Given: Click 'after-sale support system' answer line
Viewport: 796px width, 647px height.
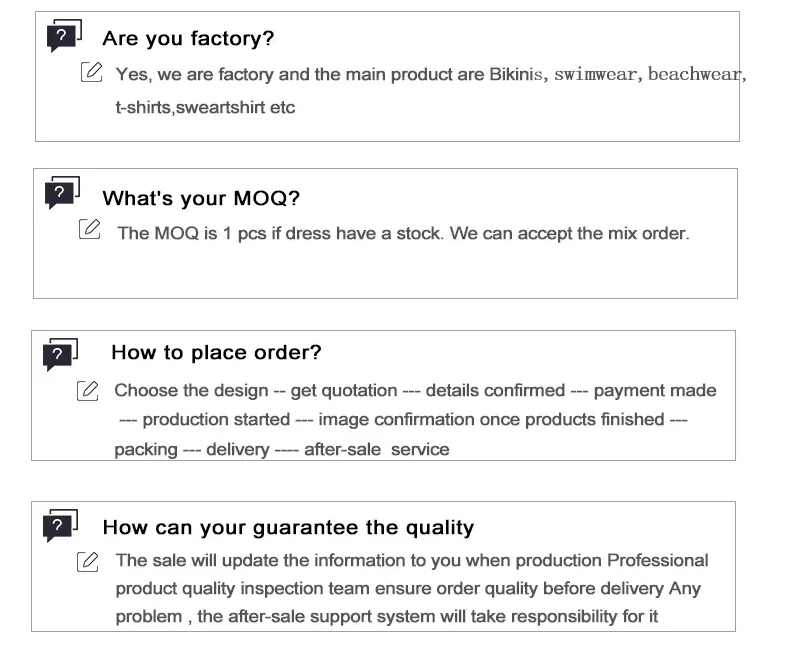Looking at the screenshot, I should coord(385,616).
